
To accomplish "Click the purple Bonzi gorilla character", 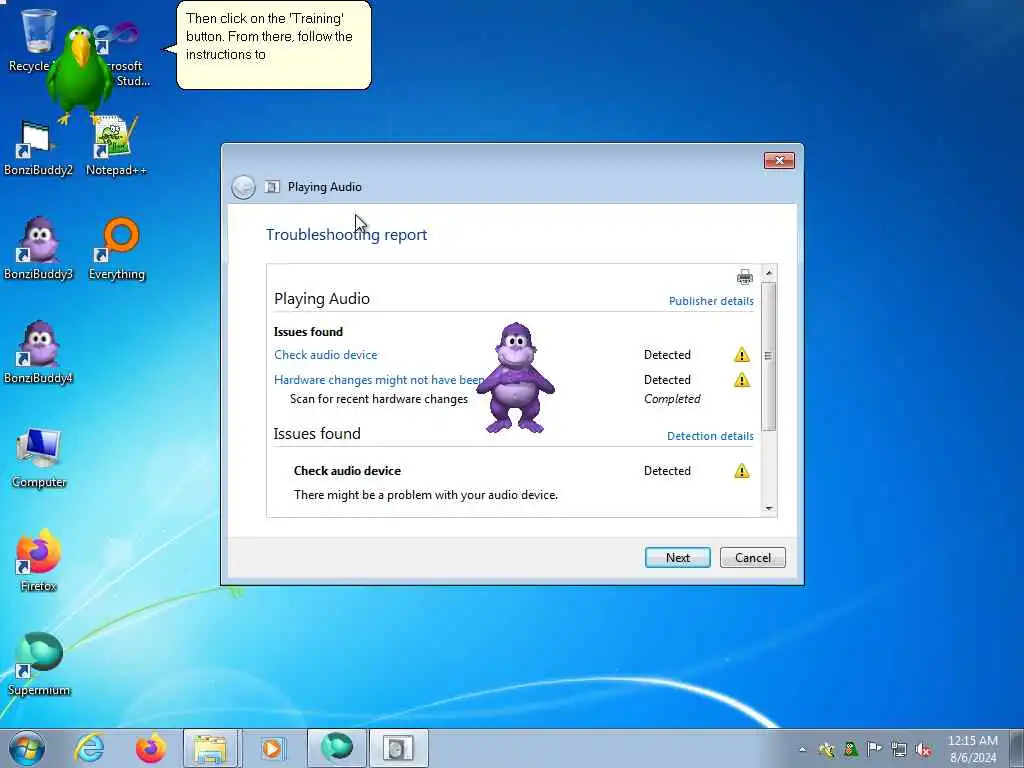I will 515,377.
